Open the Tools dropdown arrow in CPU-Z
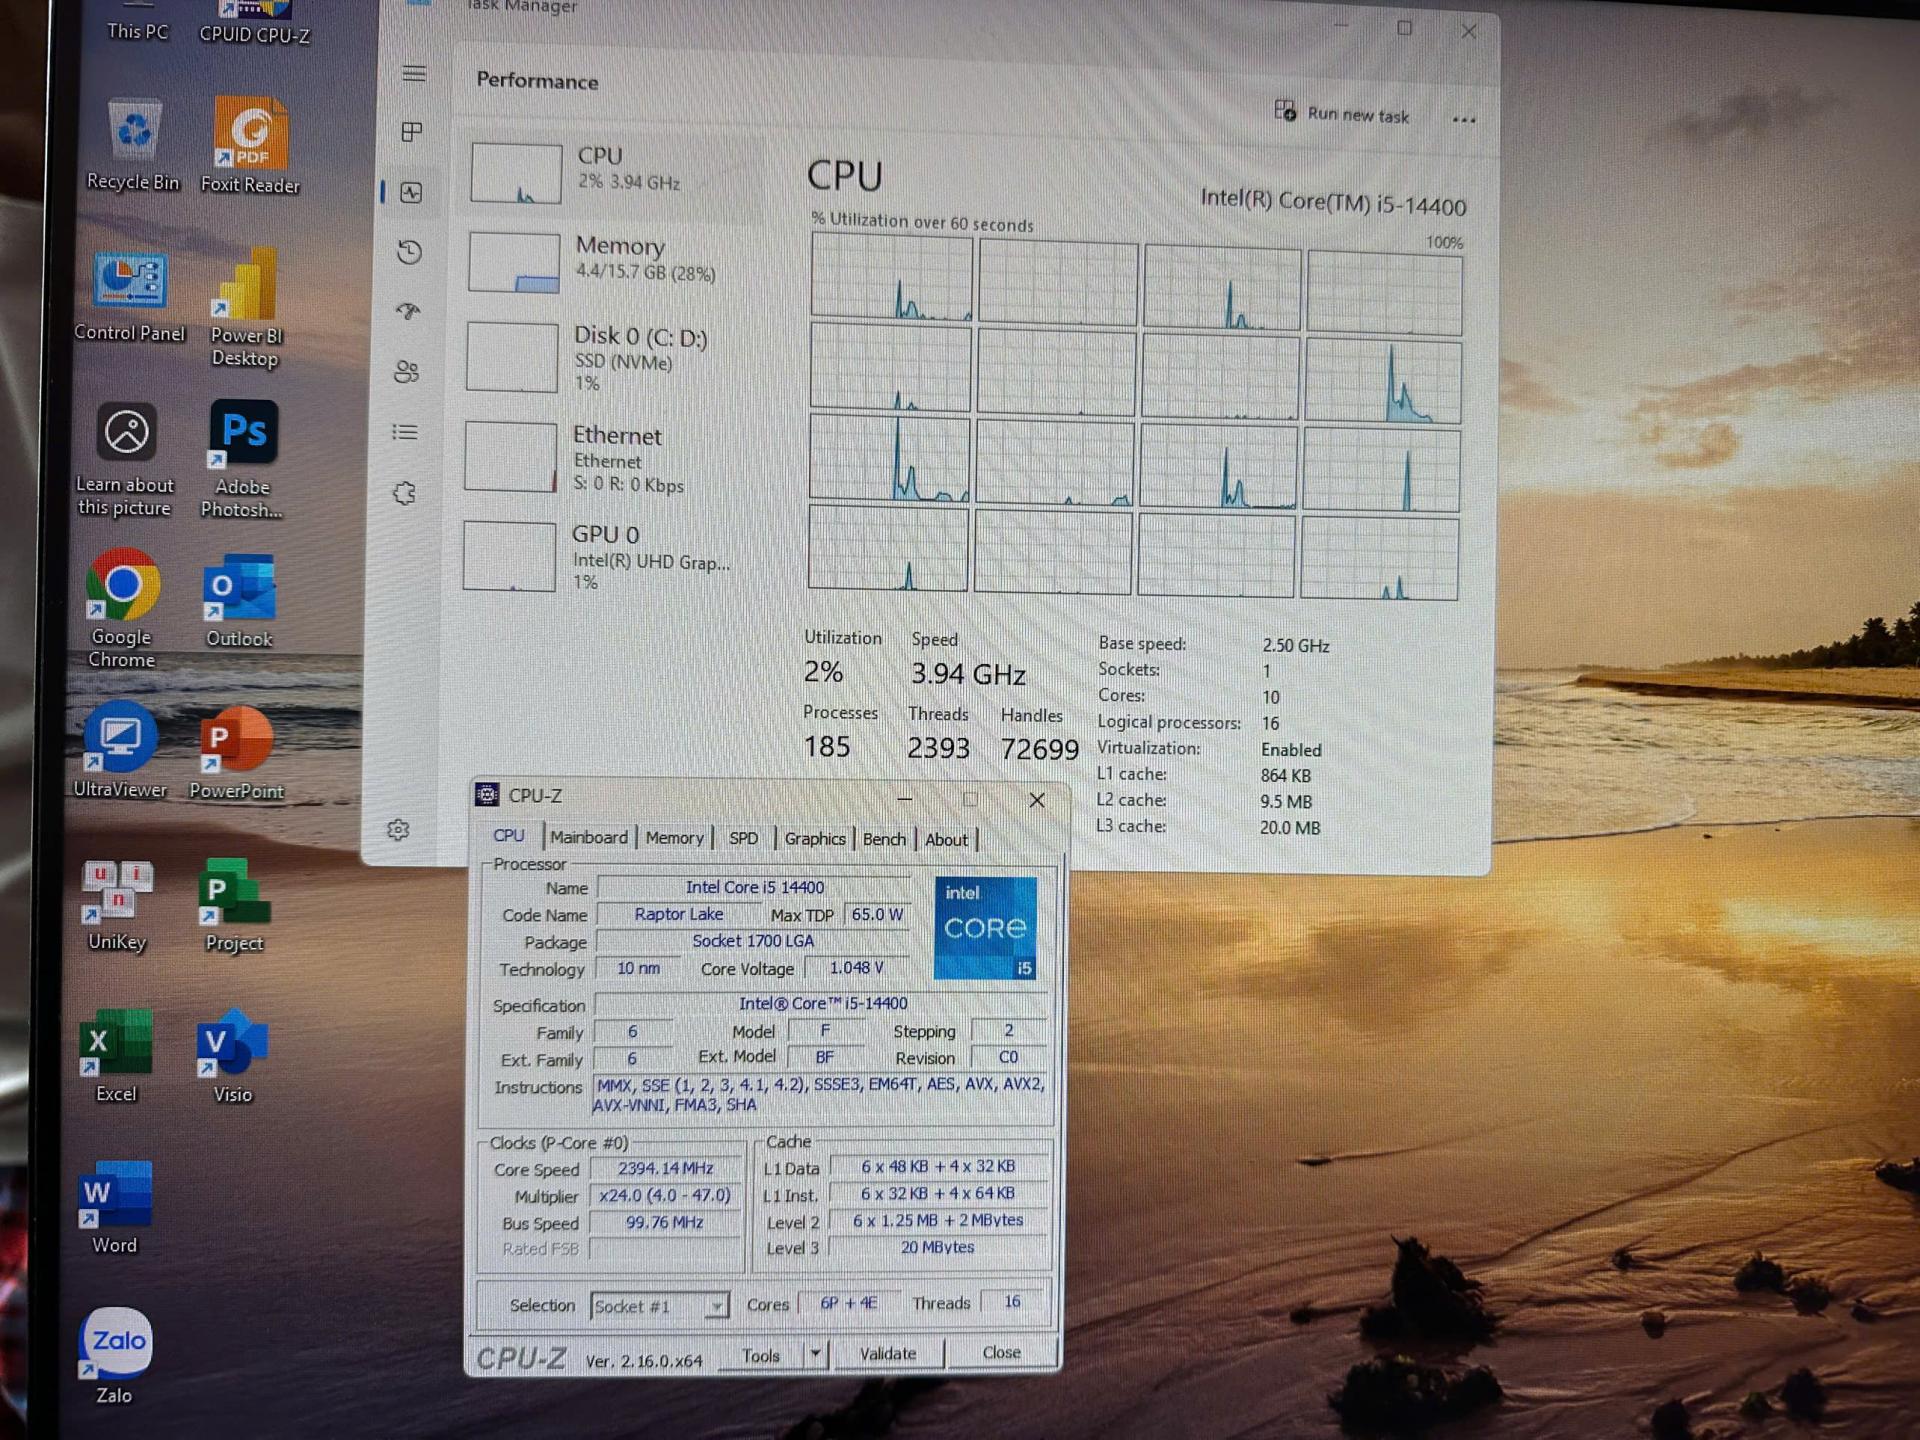The height and width of the screenshot is (1440, 1920). coord(815,1354)
